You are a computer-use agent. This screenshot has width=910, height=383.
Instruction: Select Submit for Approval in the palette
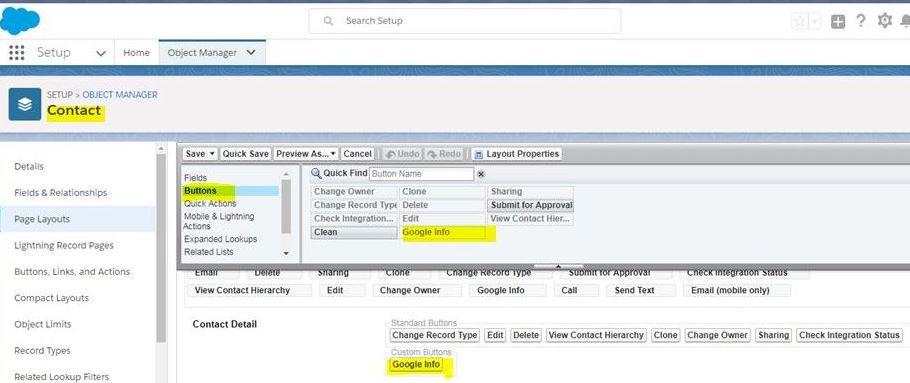click(530, 205)
